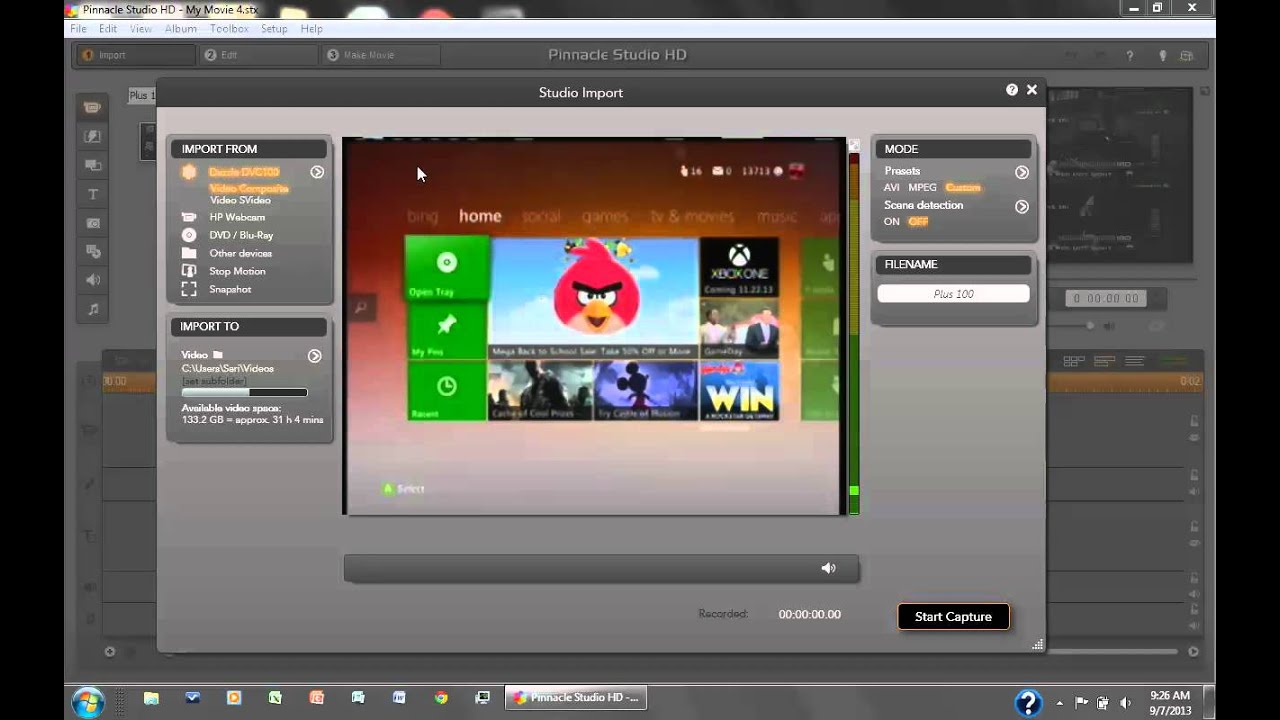Select Stop Motion import mode

click(237, 271)
